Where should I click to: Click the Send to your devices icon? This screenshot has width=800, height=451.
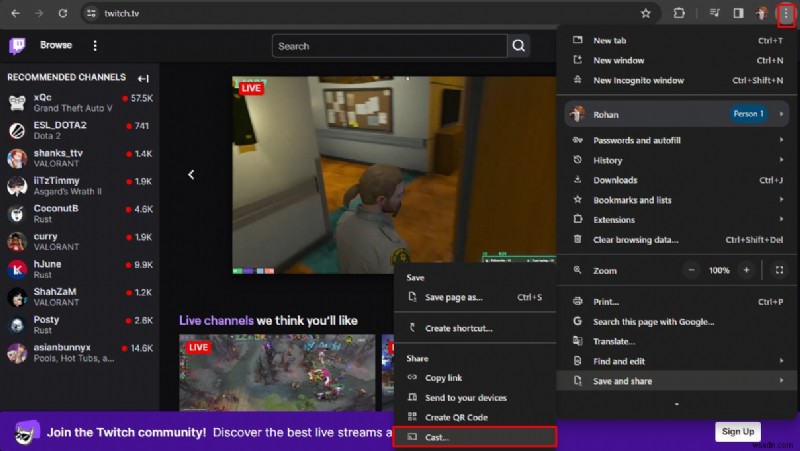(412, 397)
